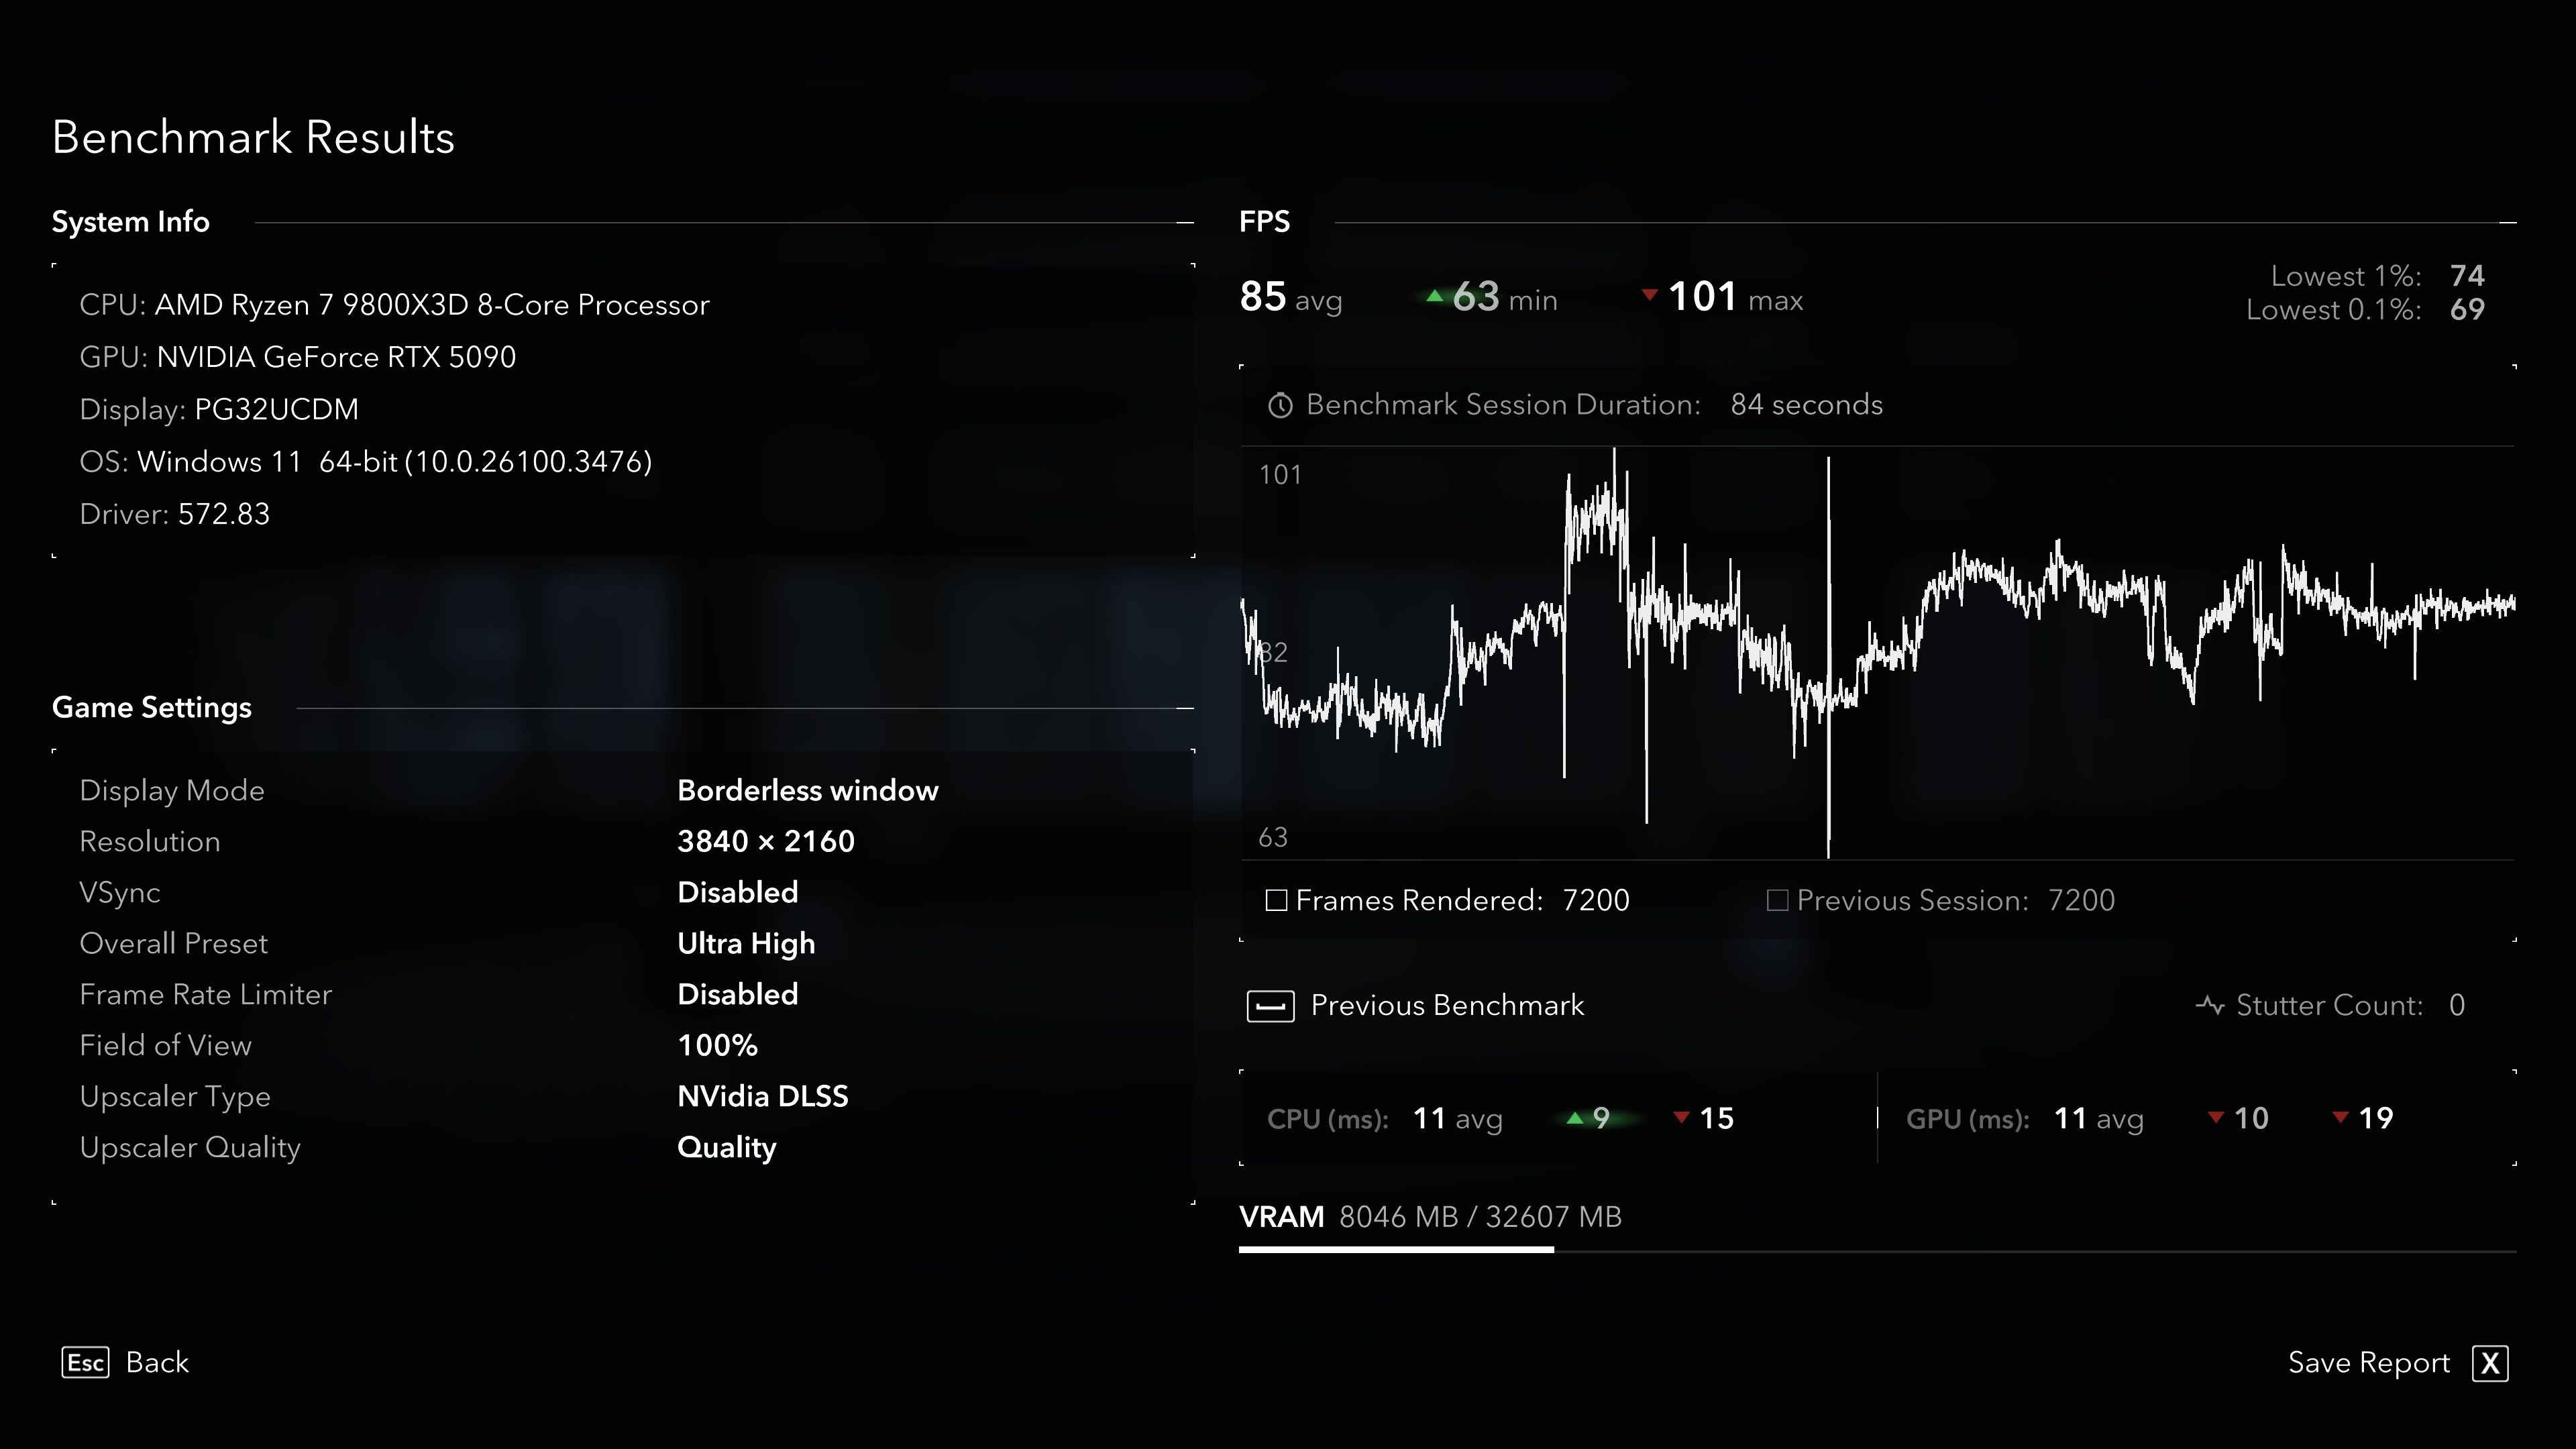2576x1449 pixels.
Task: Click the red arrow next to 101 max
Action: click(1649, 294)
